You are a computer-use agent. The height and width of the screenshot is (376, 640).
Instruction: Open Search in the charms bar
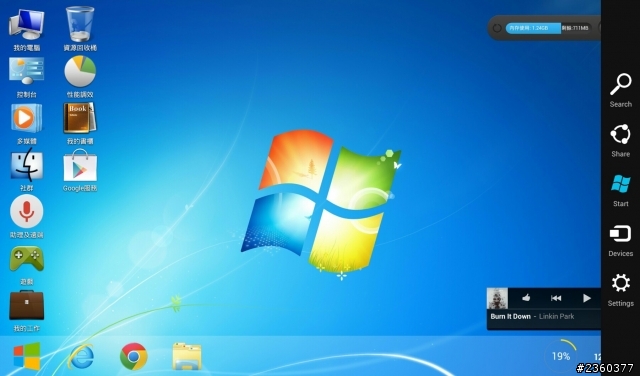(620, 90)
